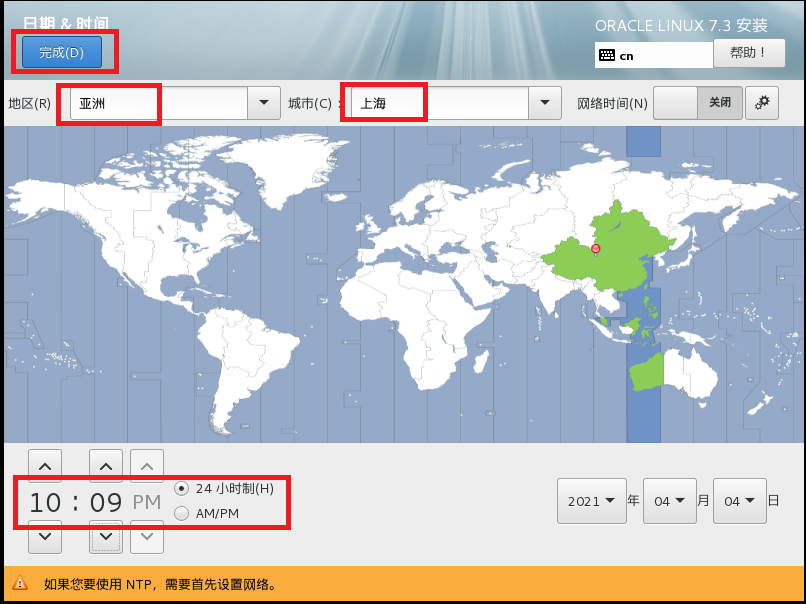Click the 完成(D) done button
This screenshot has height=604, width=806.
(62, 52)
